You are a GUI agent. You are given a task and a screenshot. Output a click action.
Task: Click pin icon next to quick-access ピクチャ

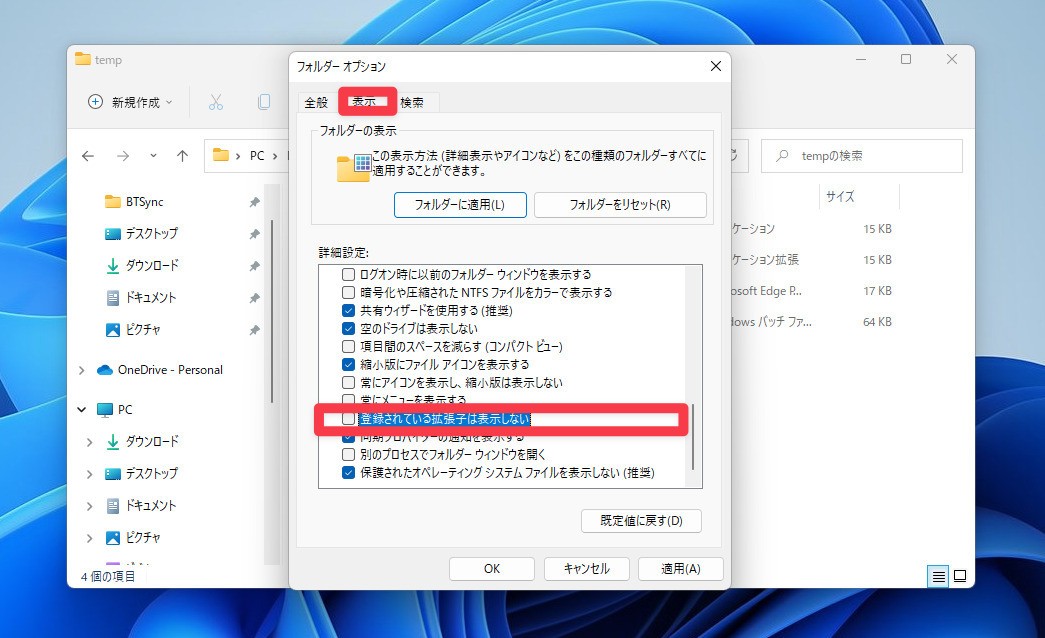[254, 330]
